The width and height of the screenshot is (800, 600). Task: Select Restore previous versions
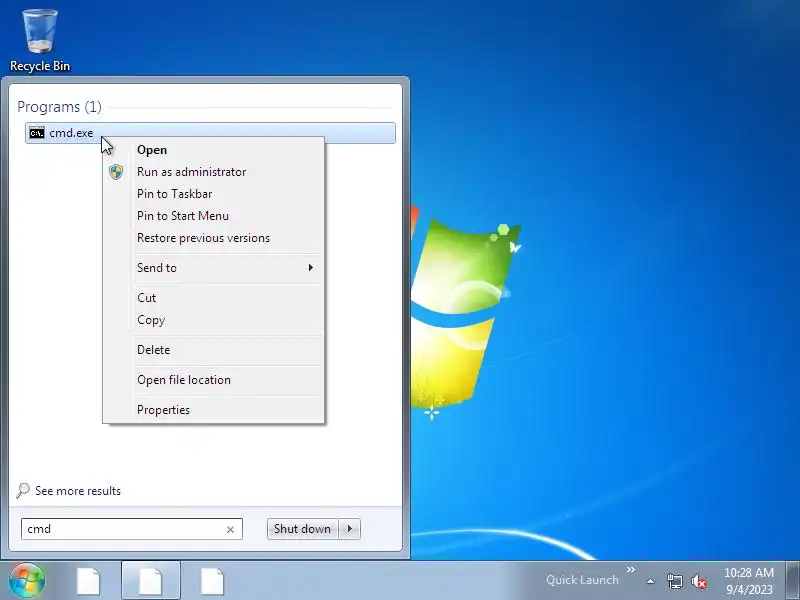tap(203, 238)
